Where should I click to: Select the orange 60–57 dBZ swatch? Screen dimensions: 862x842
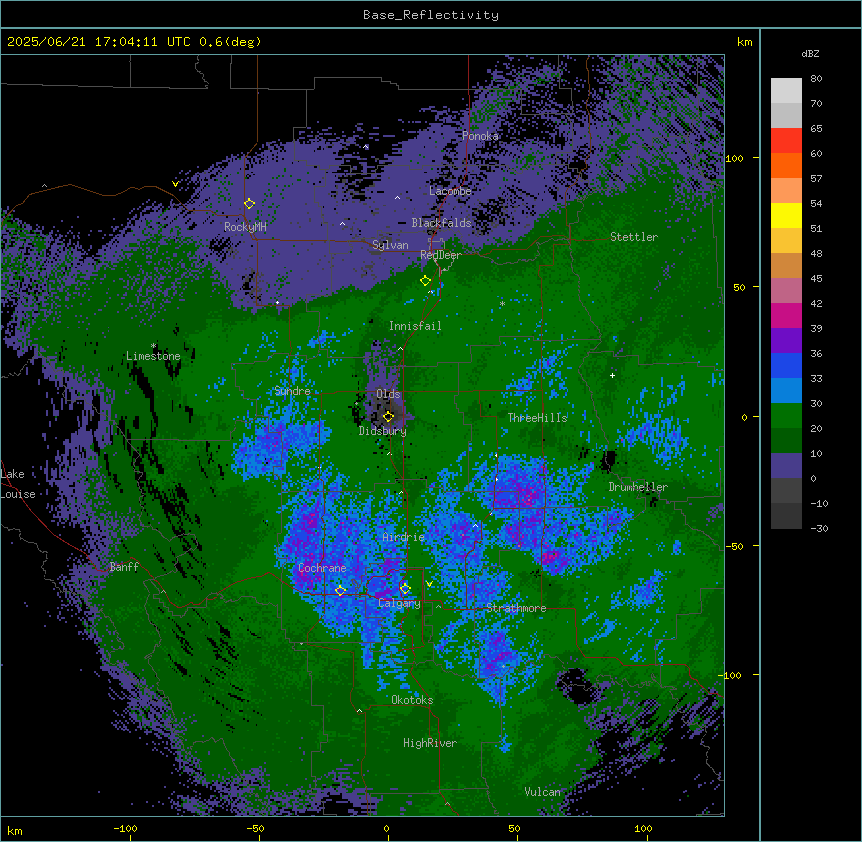786,165
